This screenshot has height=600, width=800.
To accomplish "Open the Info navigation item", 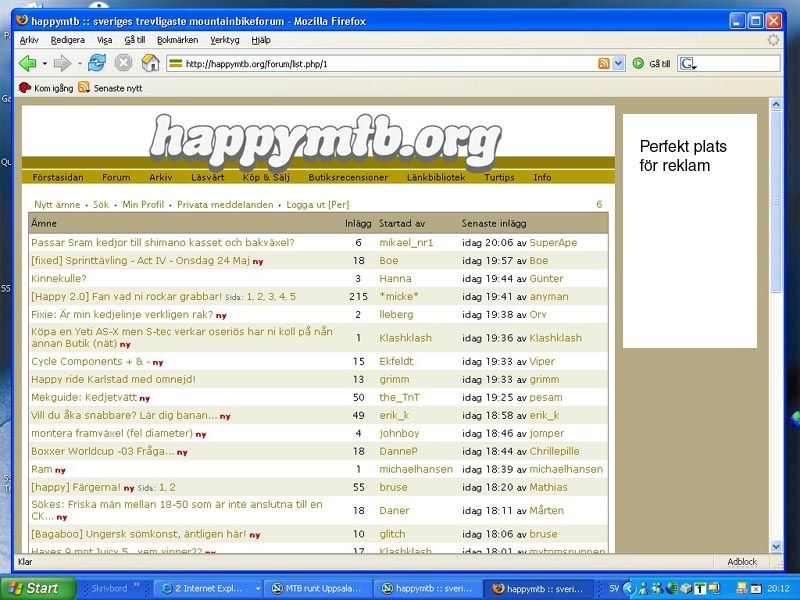I will [542, 177].
